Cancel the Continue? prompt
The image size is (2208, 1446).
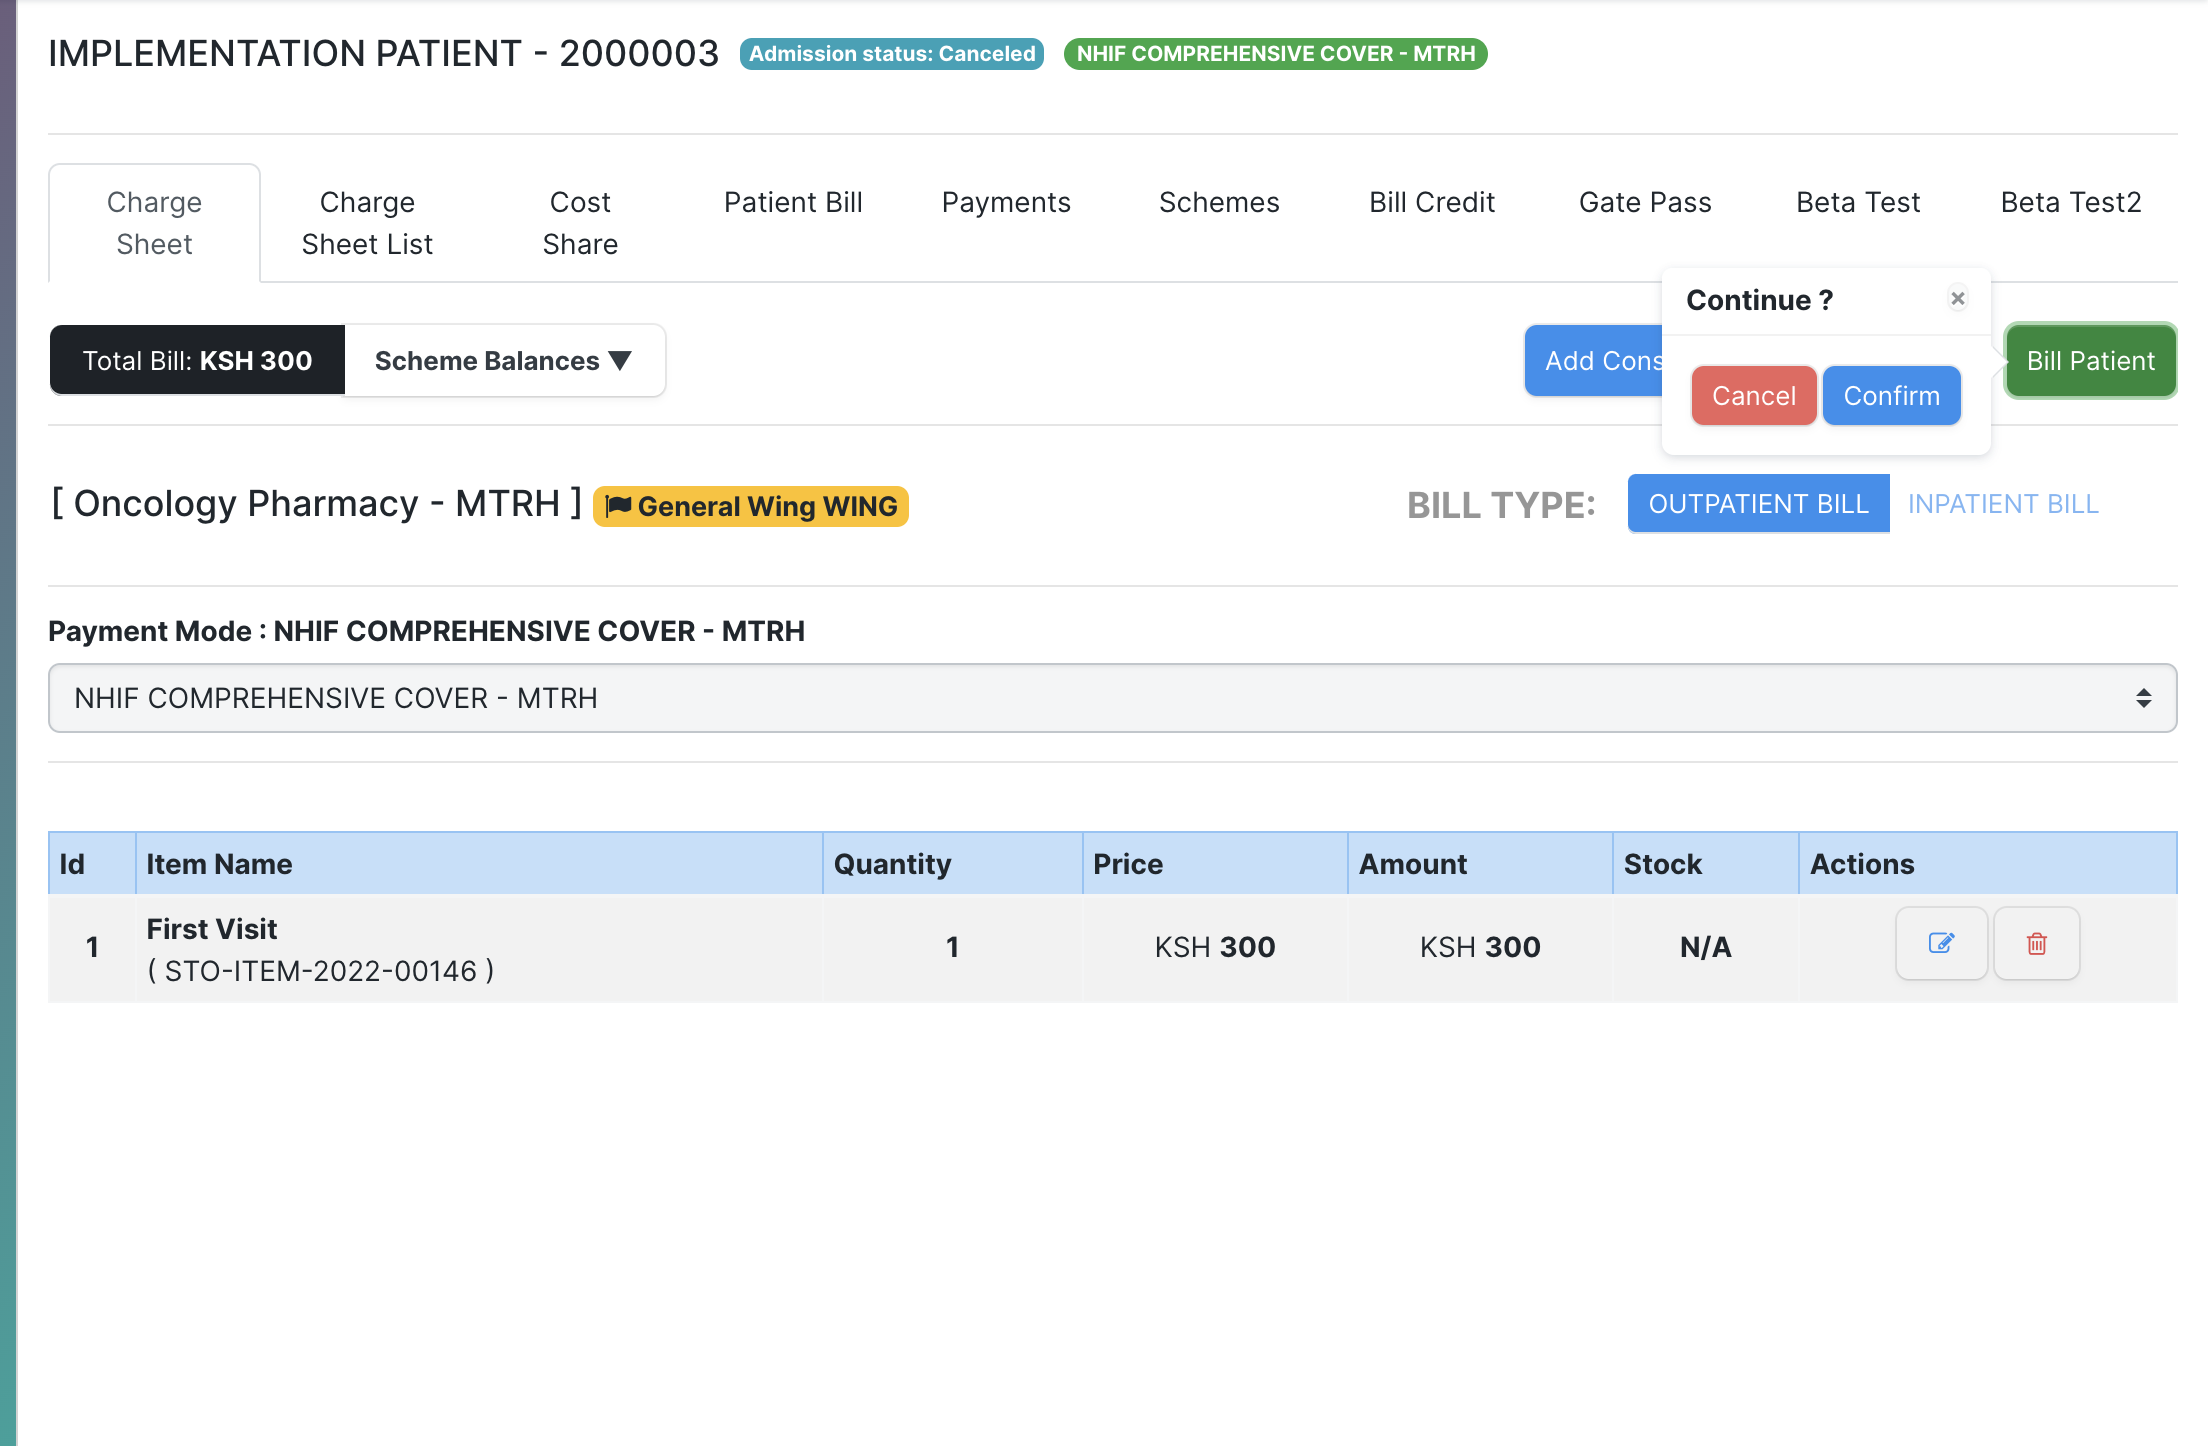pyautogui.click(x=1754, y=396)
